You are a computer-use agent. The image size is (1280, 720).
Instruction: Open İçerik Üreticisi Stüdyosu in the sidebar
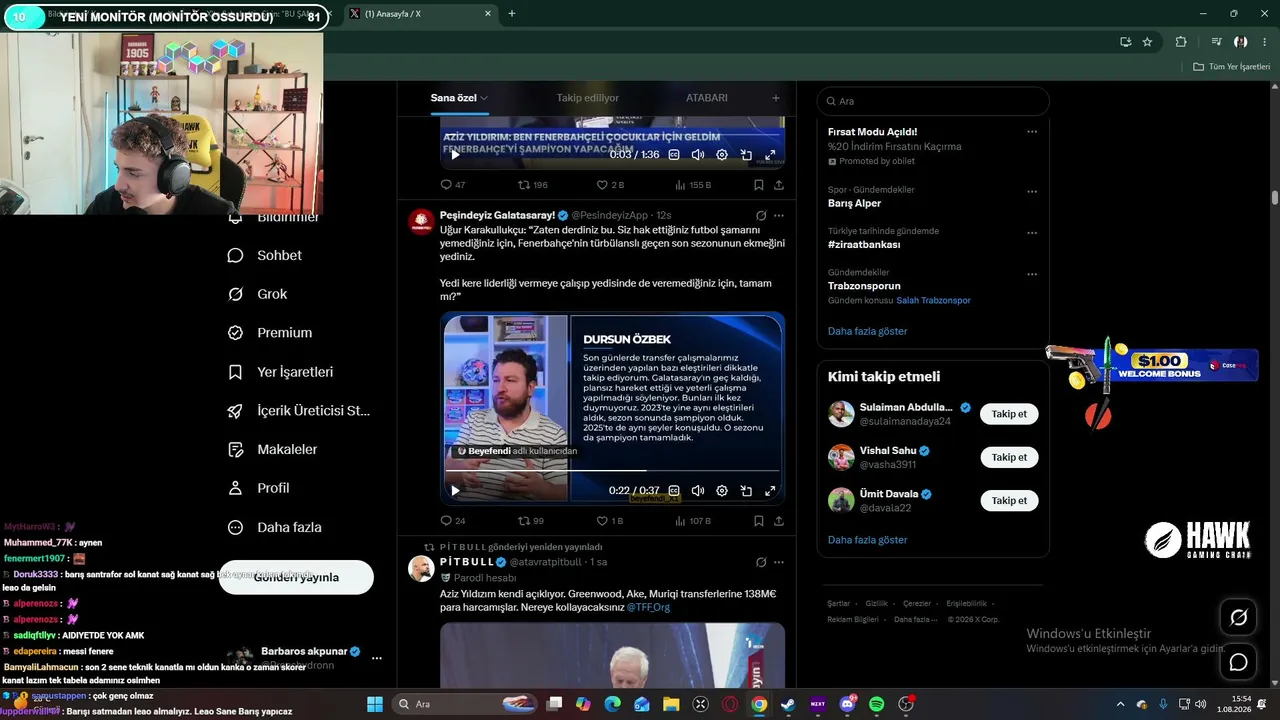(299, 411)
